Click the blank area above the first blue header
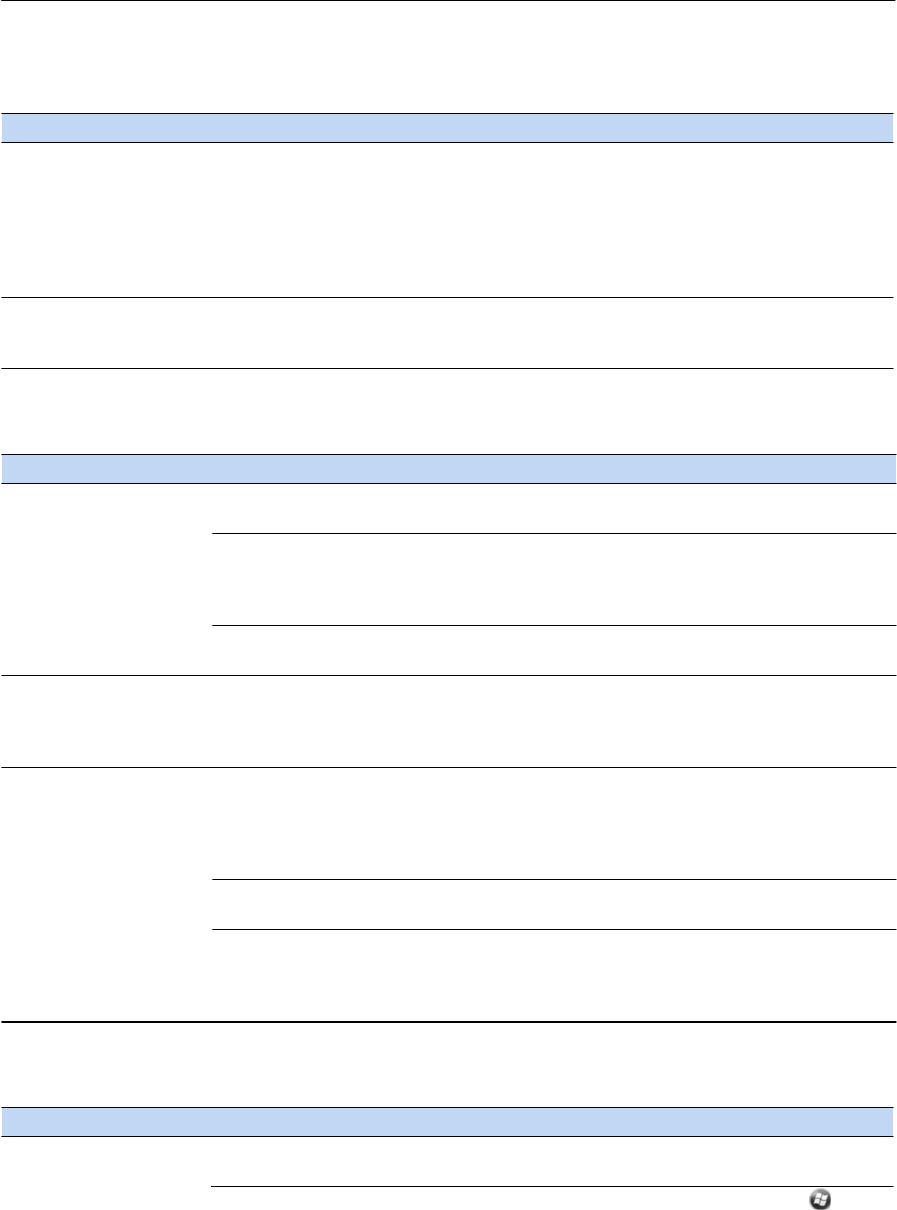Screen dimensions: 897x1210 coord(447,57)
